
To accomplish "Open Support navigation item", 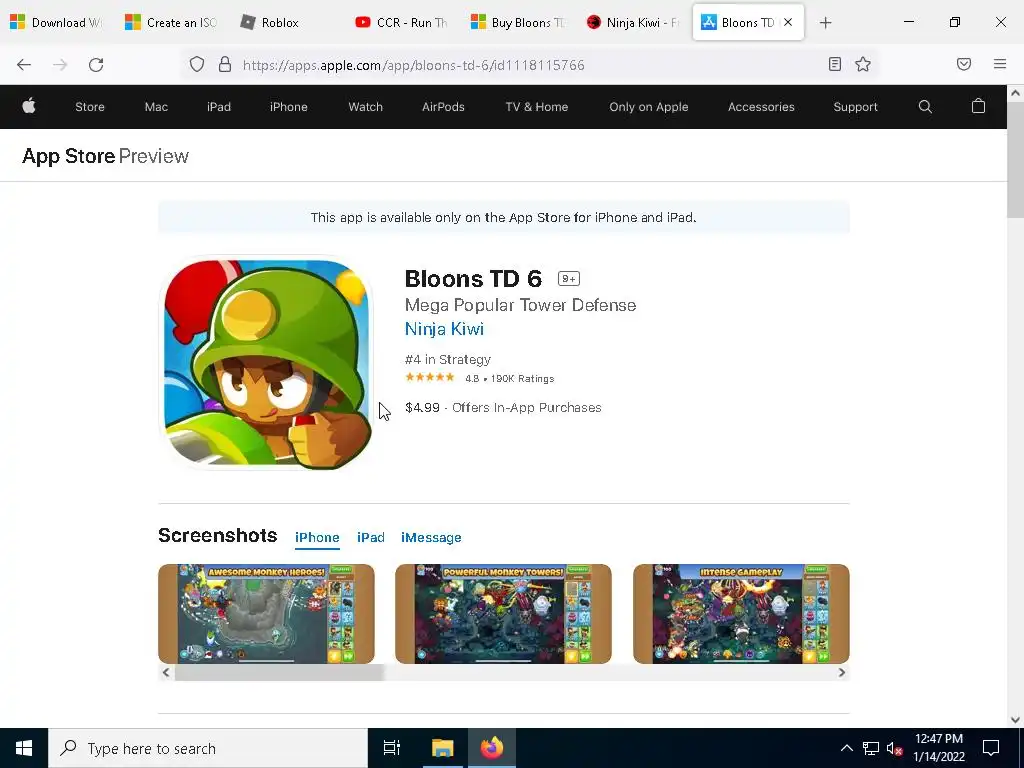I will click(855, 106).
